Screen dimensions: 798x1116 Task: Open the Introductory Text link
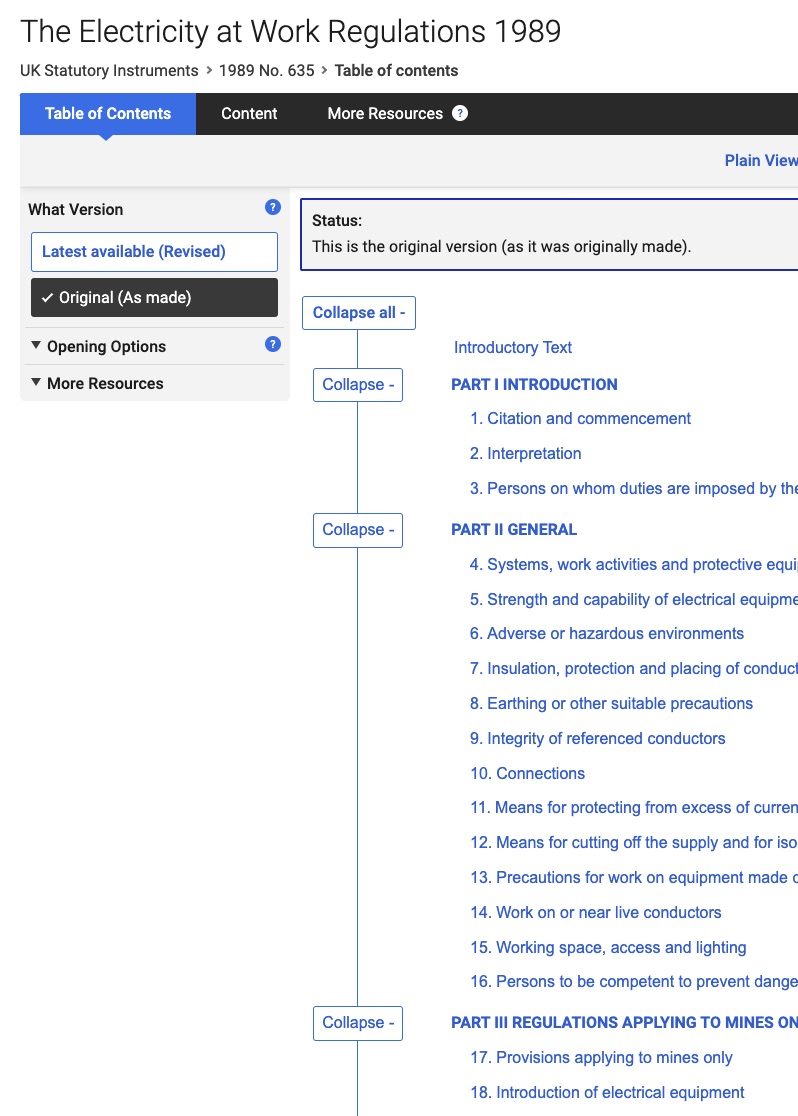(x=513, y=348)
